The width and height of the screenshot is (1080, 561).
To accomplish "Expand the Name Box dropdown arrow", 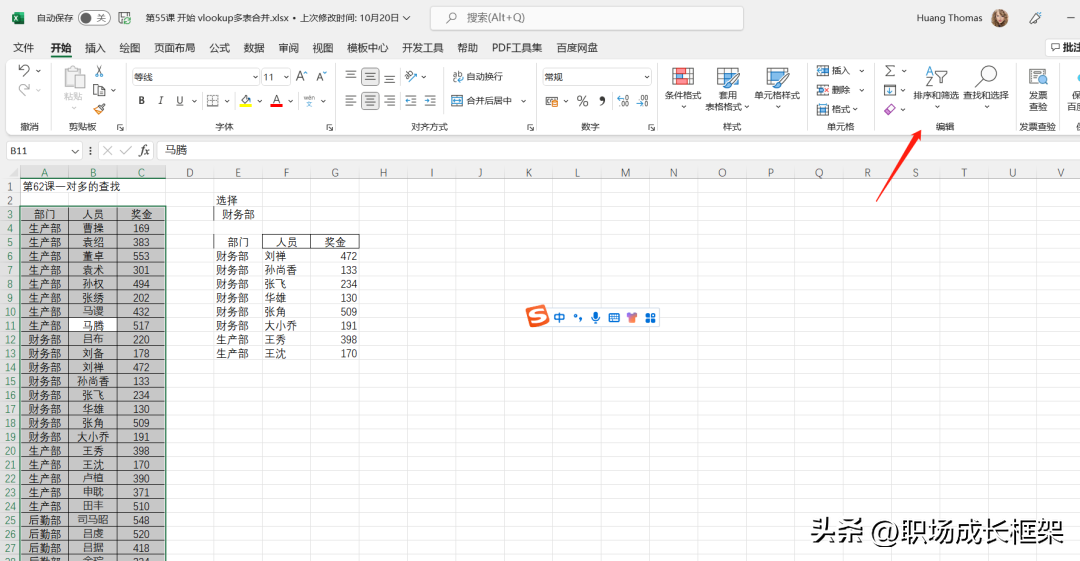I will (x=75, y=150).
